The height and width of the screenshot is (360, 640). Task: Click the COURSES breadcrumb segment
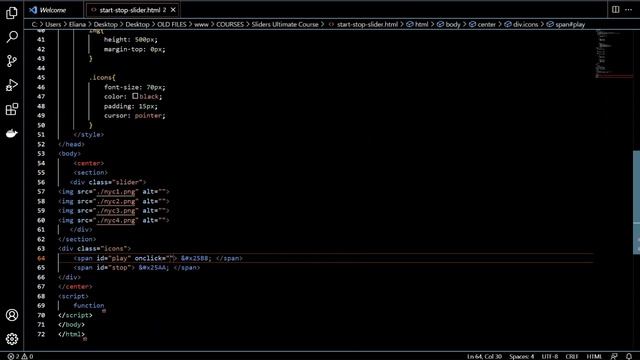[x=230, y=24]
